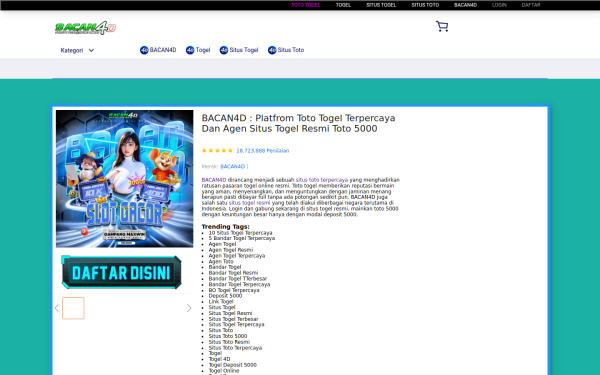Click DAFTAR in top bar

pyautogui.click(x=531, y=5)
